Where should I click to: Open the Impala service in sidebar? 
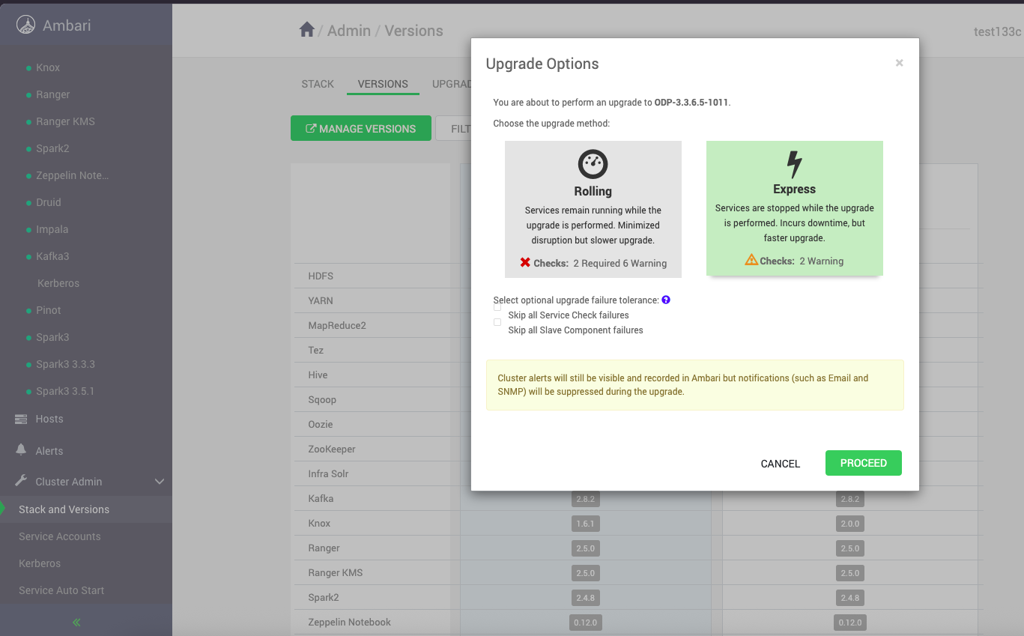tap(52, 229)
